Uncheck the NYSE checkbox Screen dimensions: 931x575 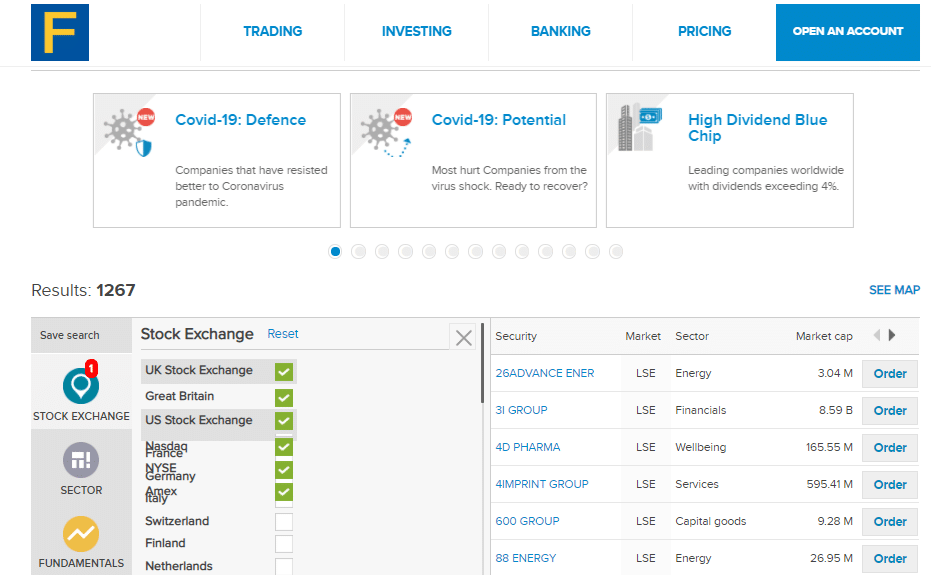pos(284,470)
